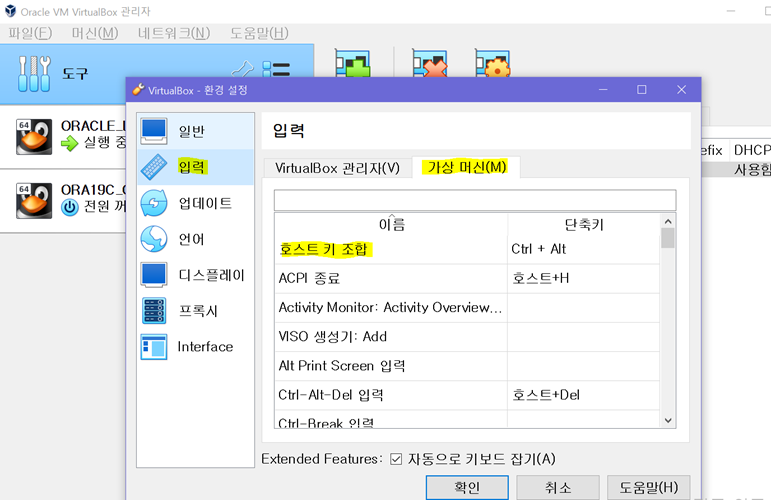Screen dimensions: 771x500
Task: Click the DHCP column header behind dialog
Action: pos(750,150)
